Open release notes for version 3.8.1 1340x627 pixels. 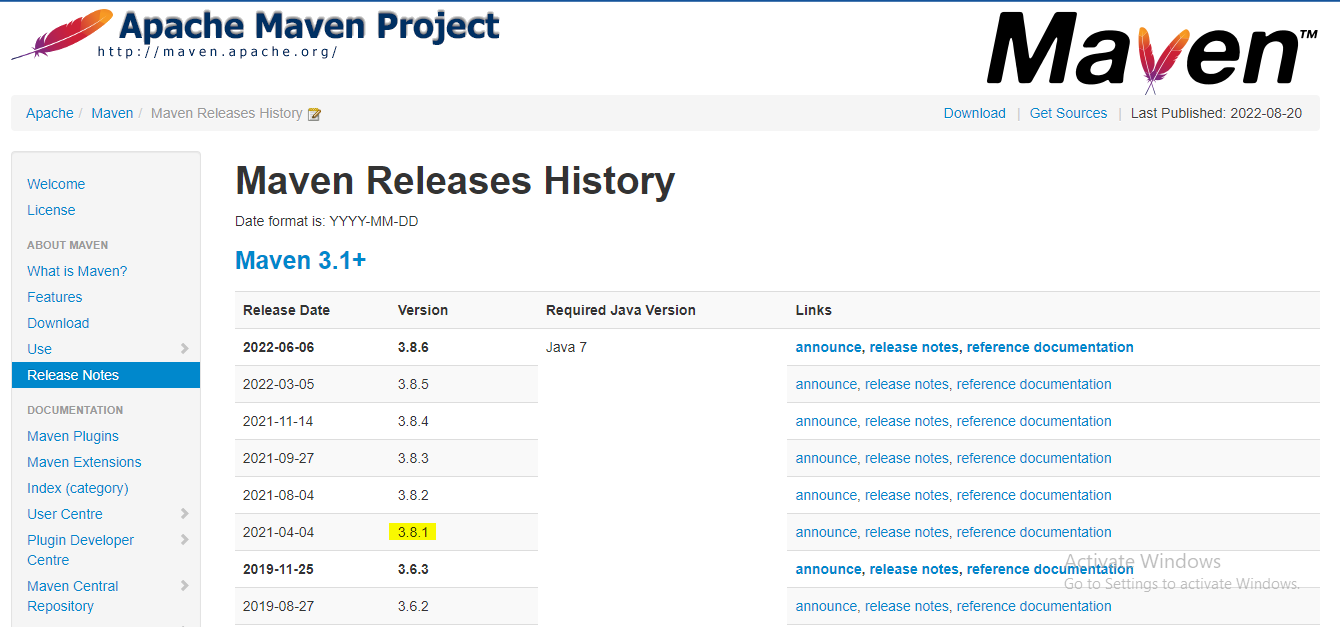(x=907, y=532)
